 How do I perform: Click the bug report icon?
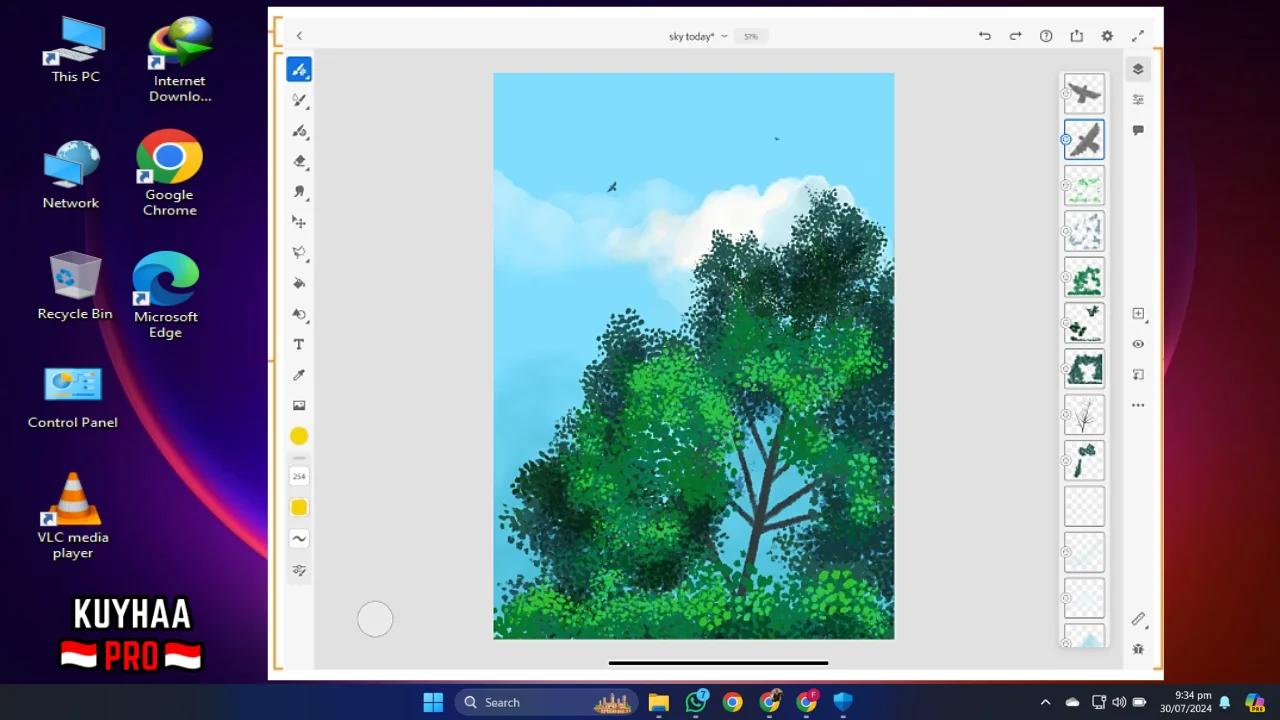tap(1138, 649)
